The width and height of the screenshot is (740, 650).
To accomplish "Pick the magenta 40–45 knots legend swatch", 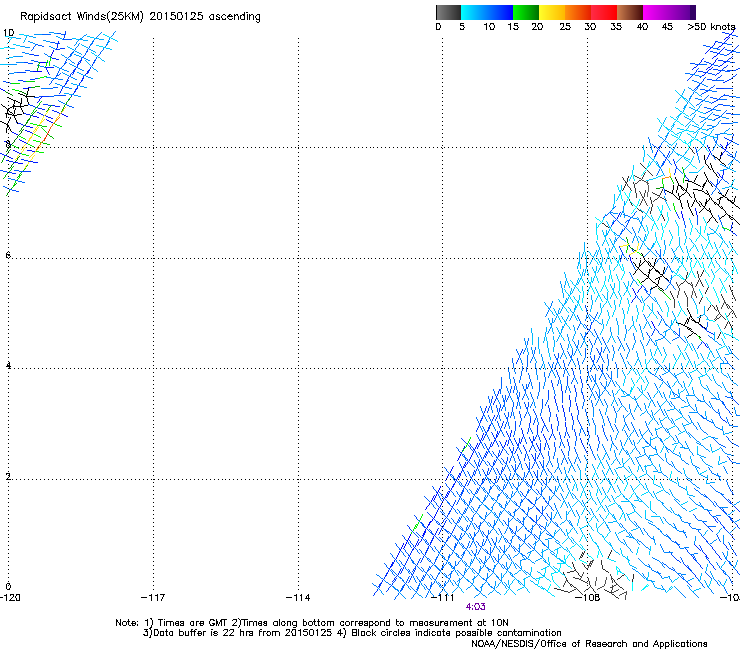I will click(656, 12).
